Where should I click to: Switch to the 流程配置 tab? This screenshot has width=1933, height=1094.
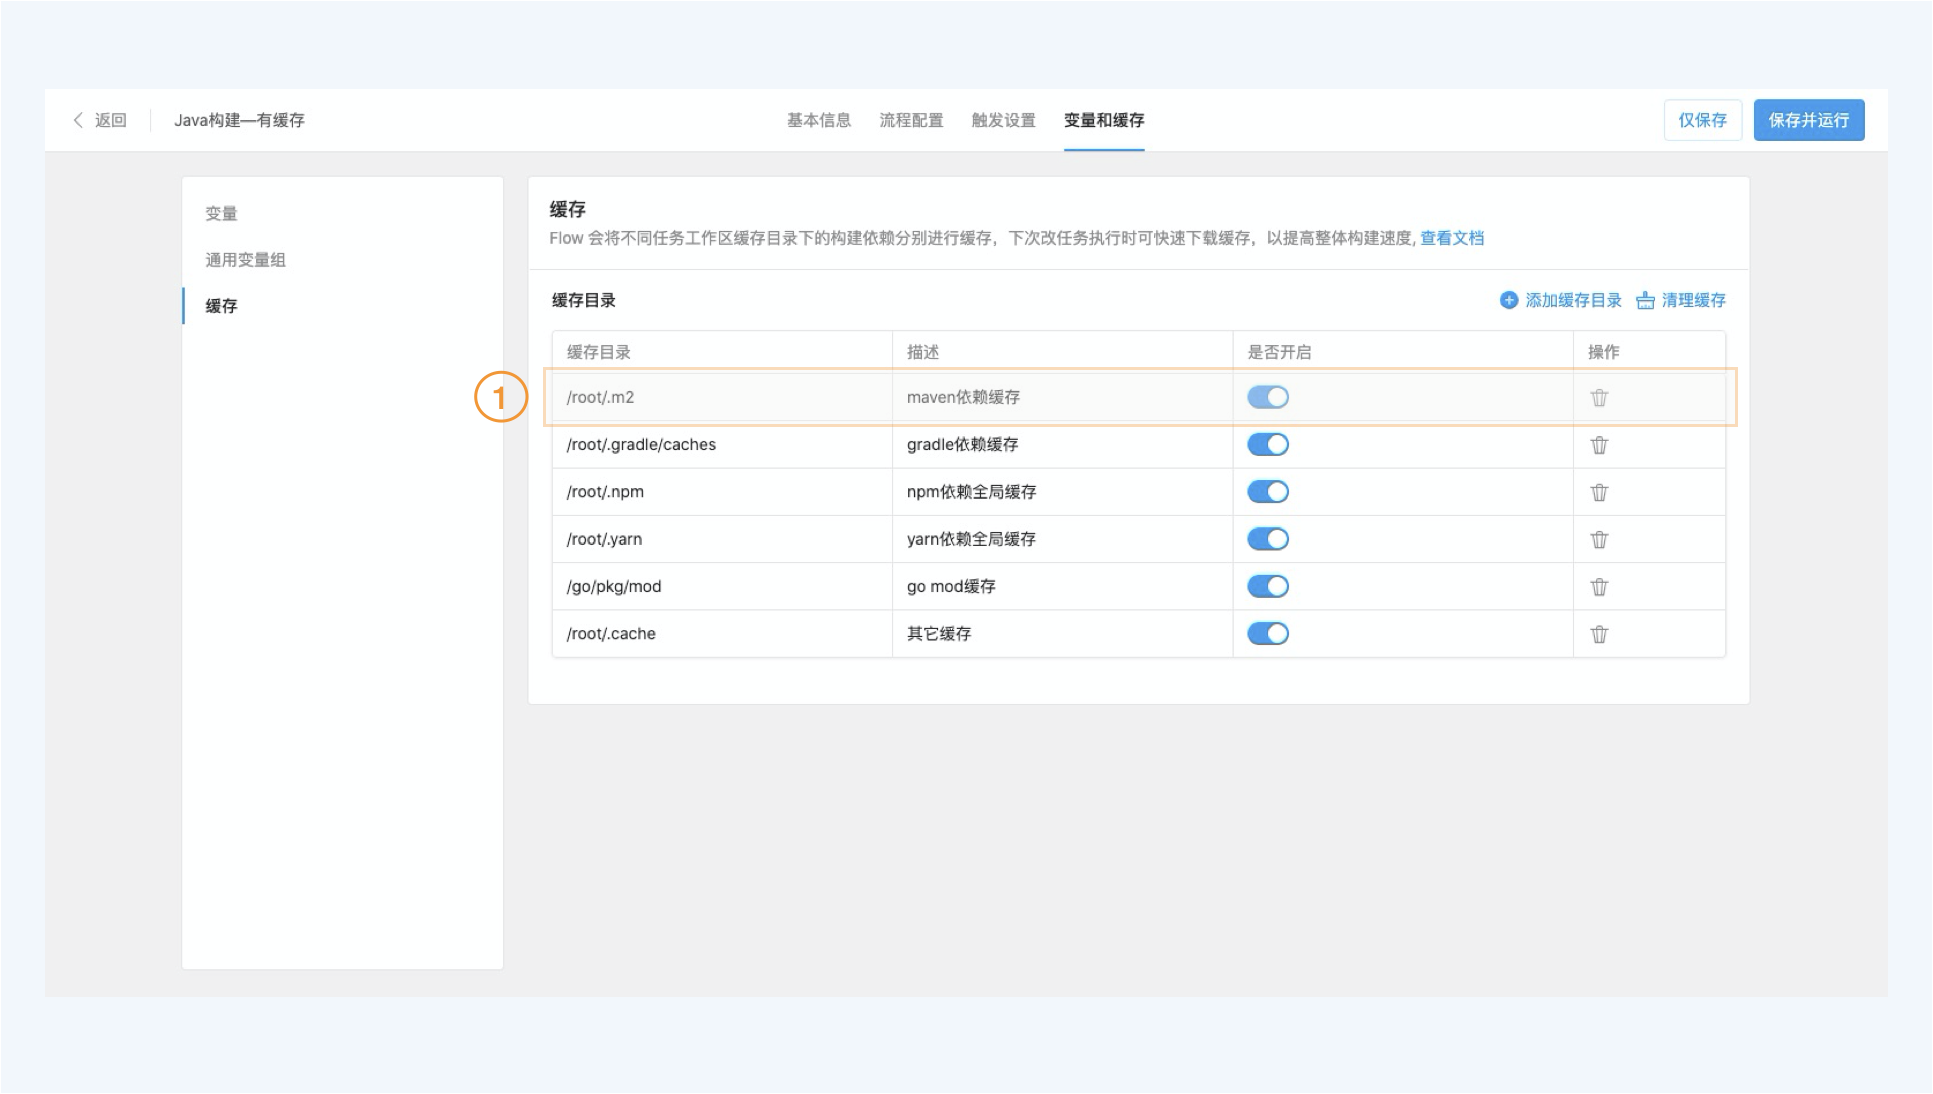coord(911,120)
